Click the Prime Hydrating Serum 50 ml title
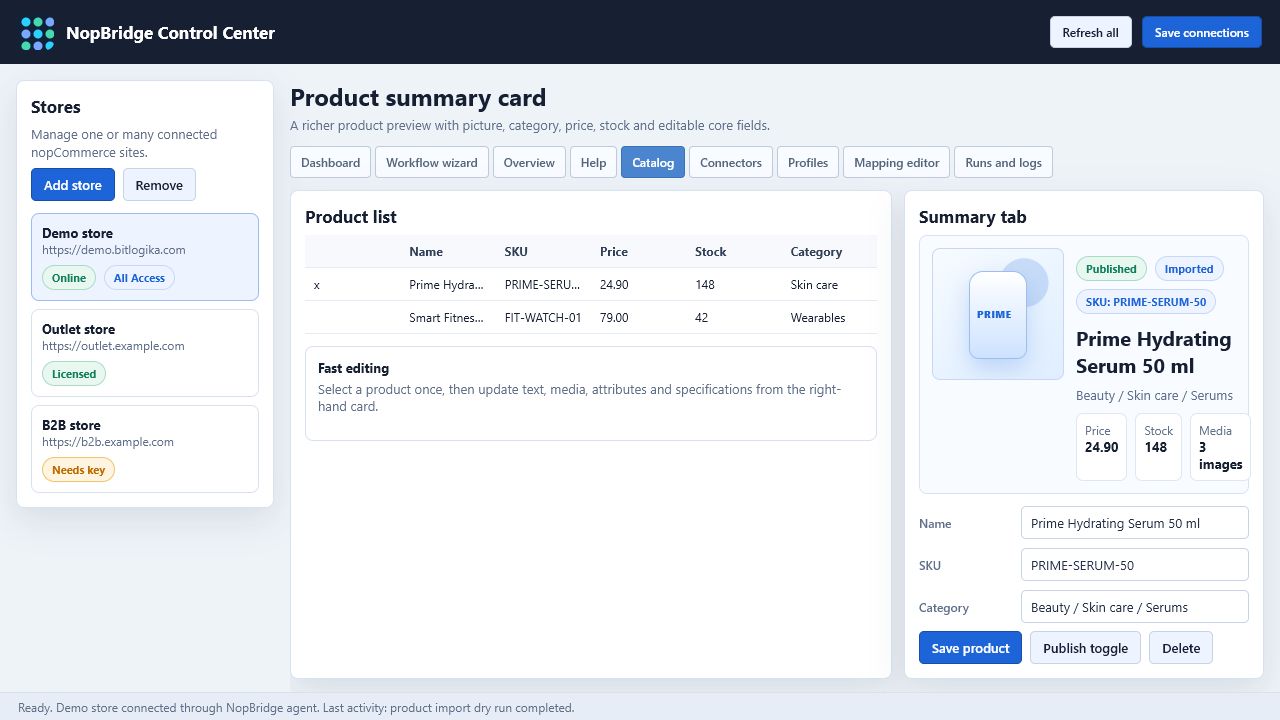Screen dimensions: 1280x720 pos(1153,352)
